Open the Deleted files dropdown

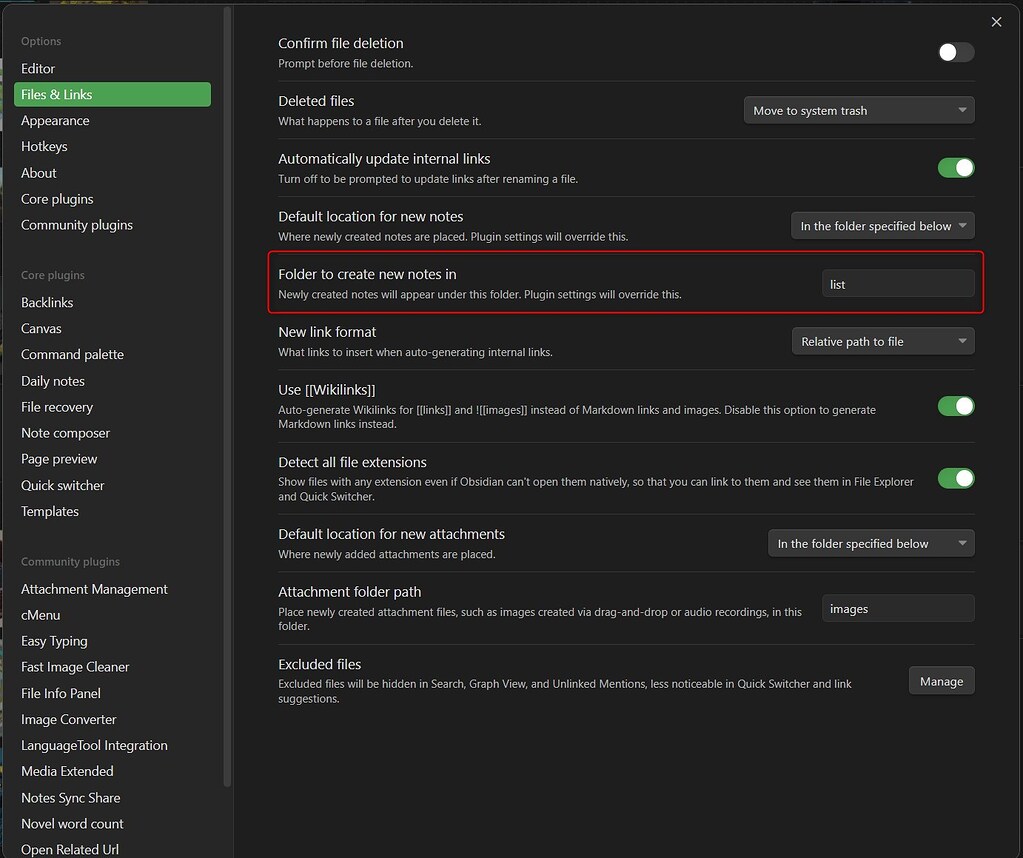tap(858, 110)
